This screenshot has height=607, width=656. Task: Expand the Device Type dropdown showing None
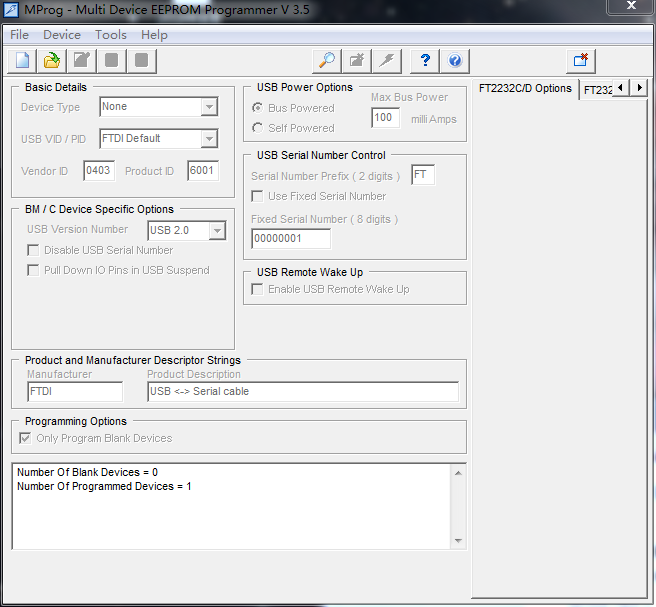pyautogui.click(x=209, y=107)
